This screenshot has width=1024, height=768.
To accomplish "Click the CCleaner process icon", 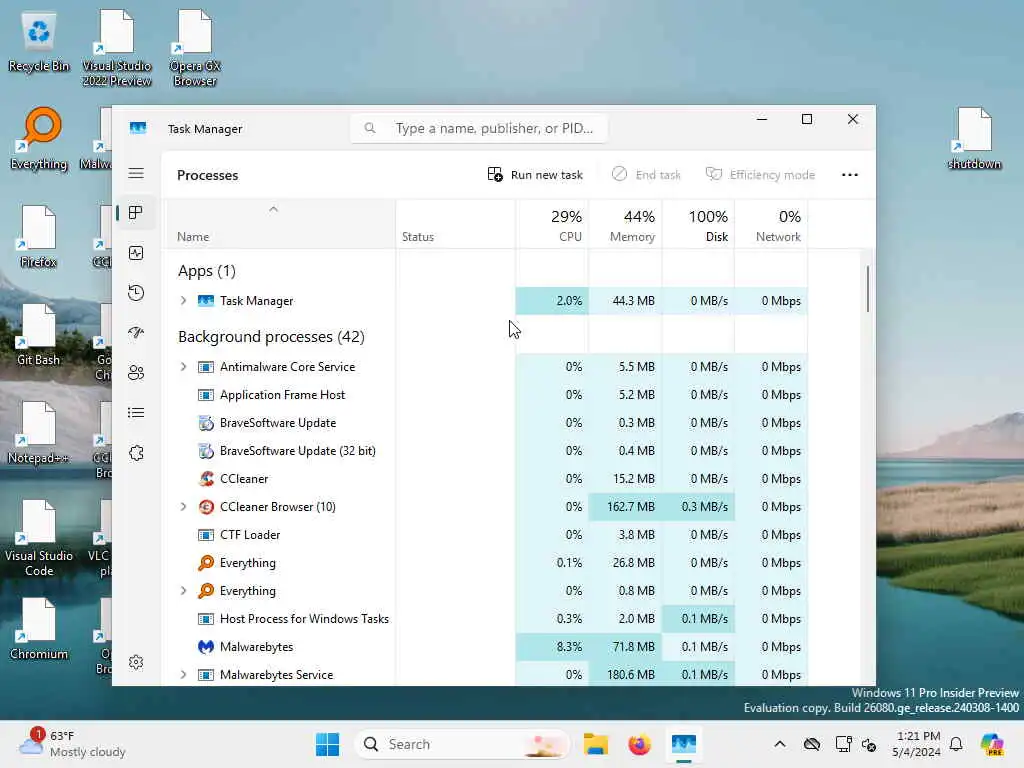I will tap(206, 479).
